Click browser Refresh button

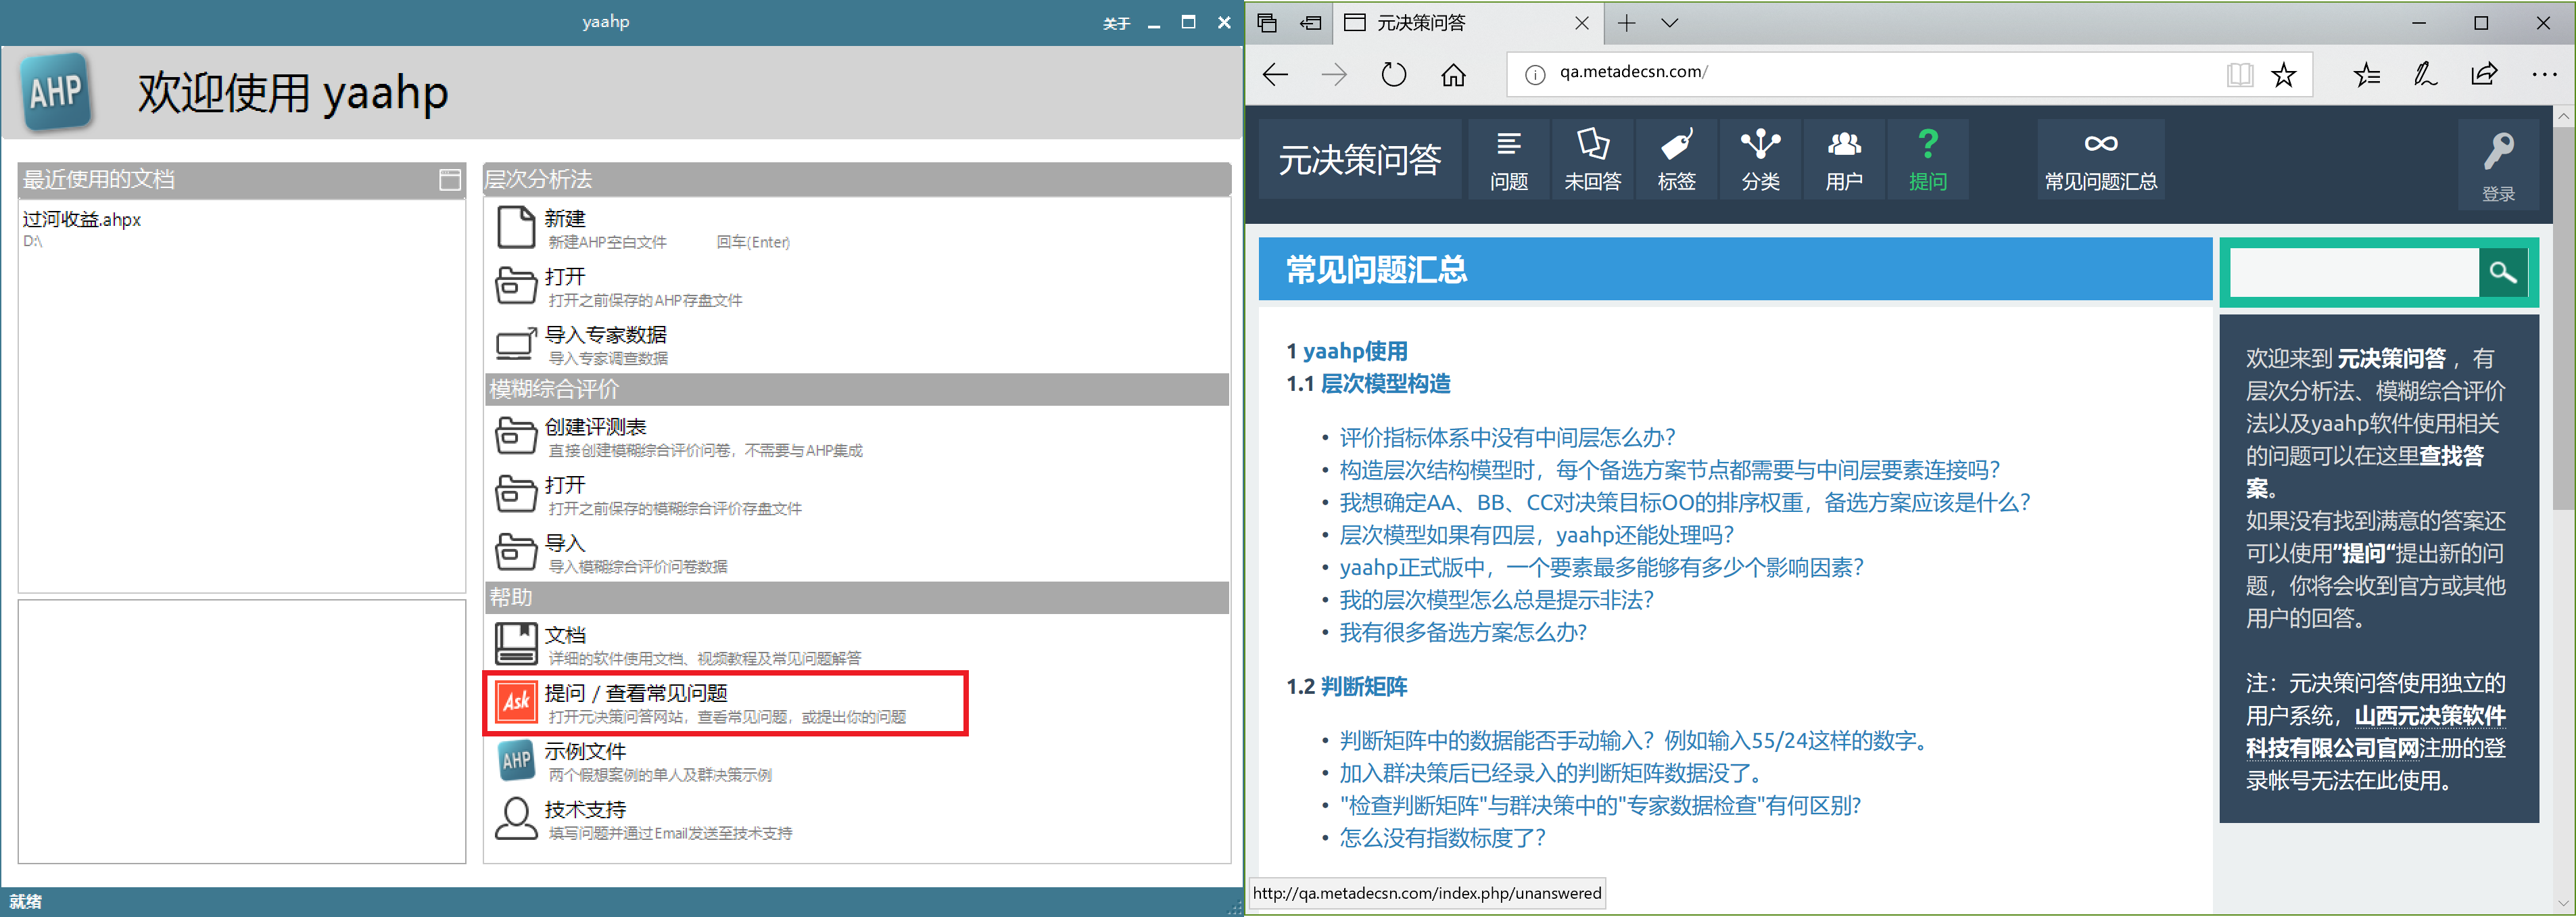(x=1393, y=74)
